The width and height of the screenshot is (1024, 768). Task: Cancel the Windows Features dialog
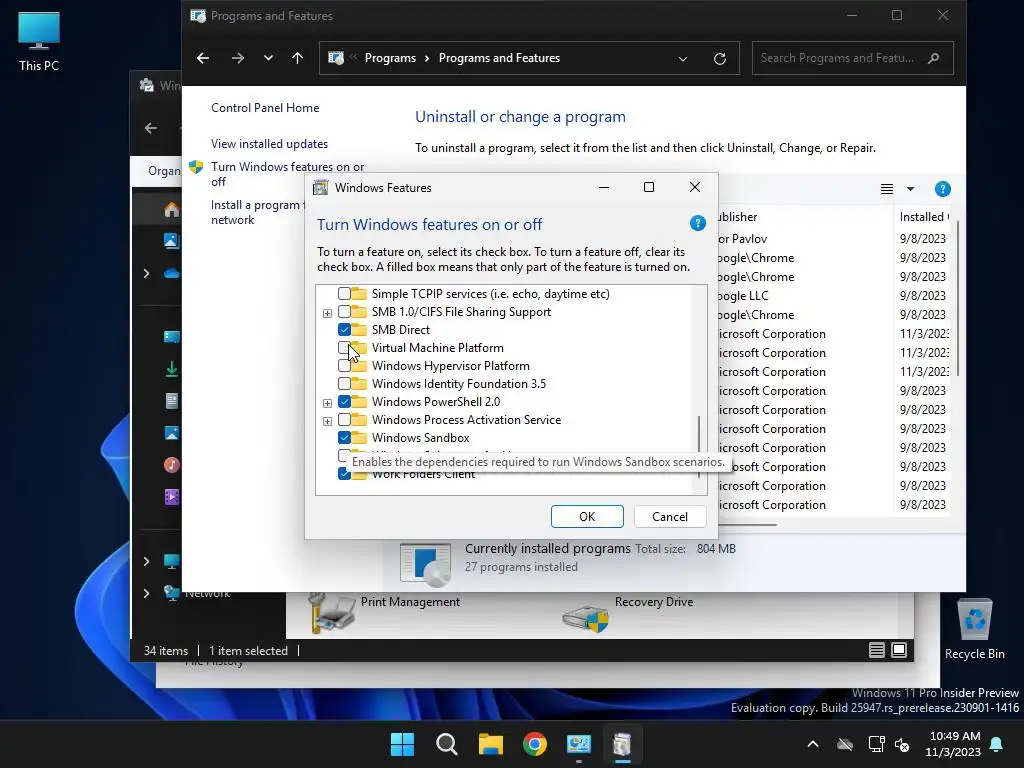point(670,517)
